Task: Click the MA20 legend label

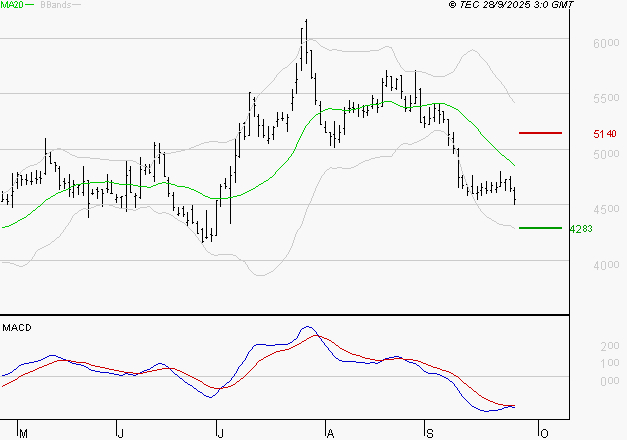Action: pyautogui.click(x=12, y=4)
